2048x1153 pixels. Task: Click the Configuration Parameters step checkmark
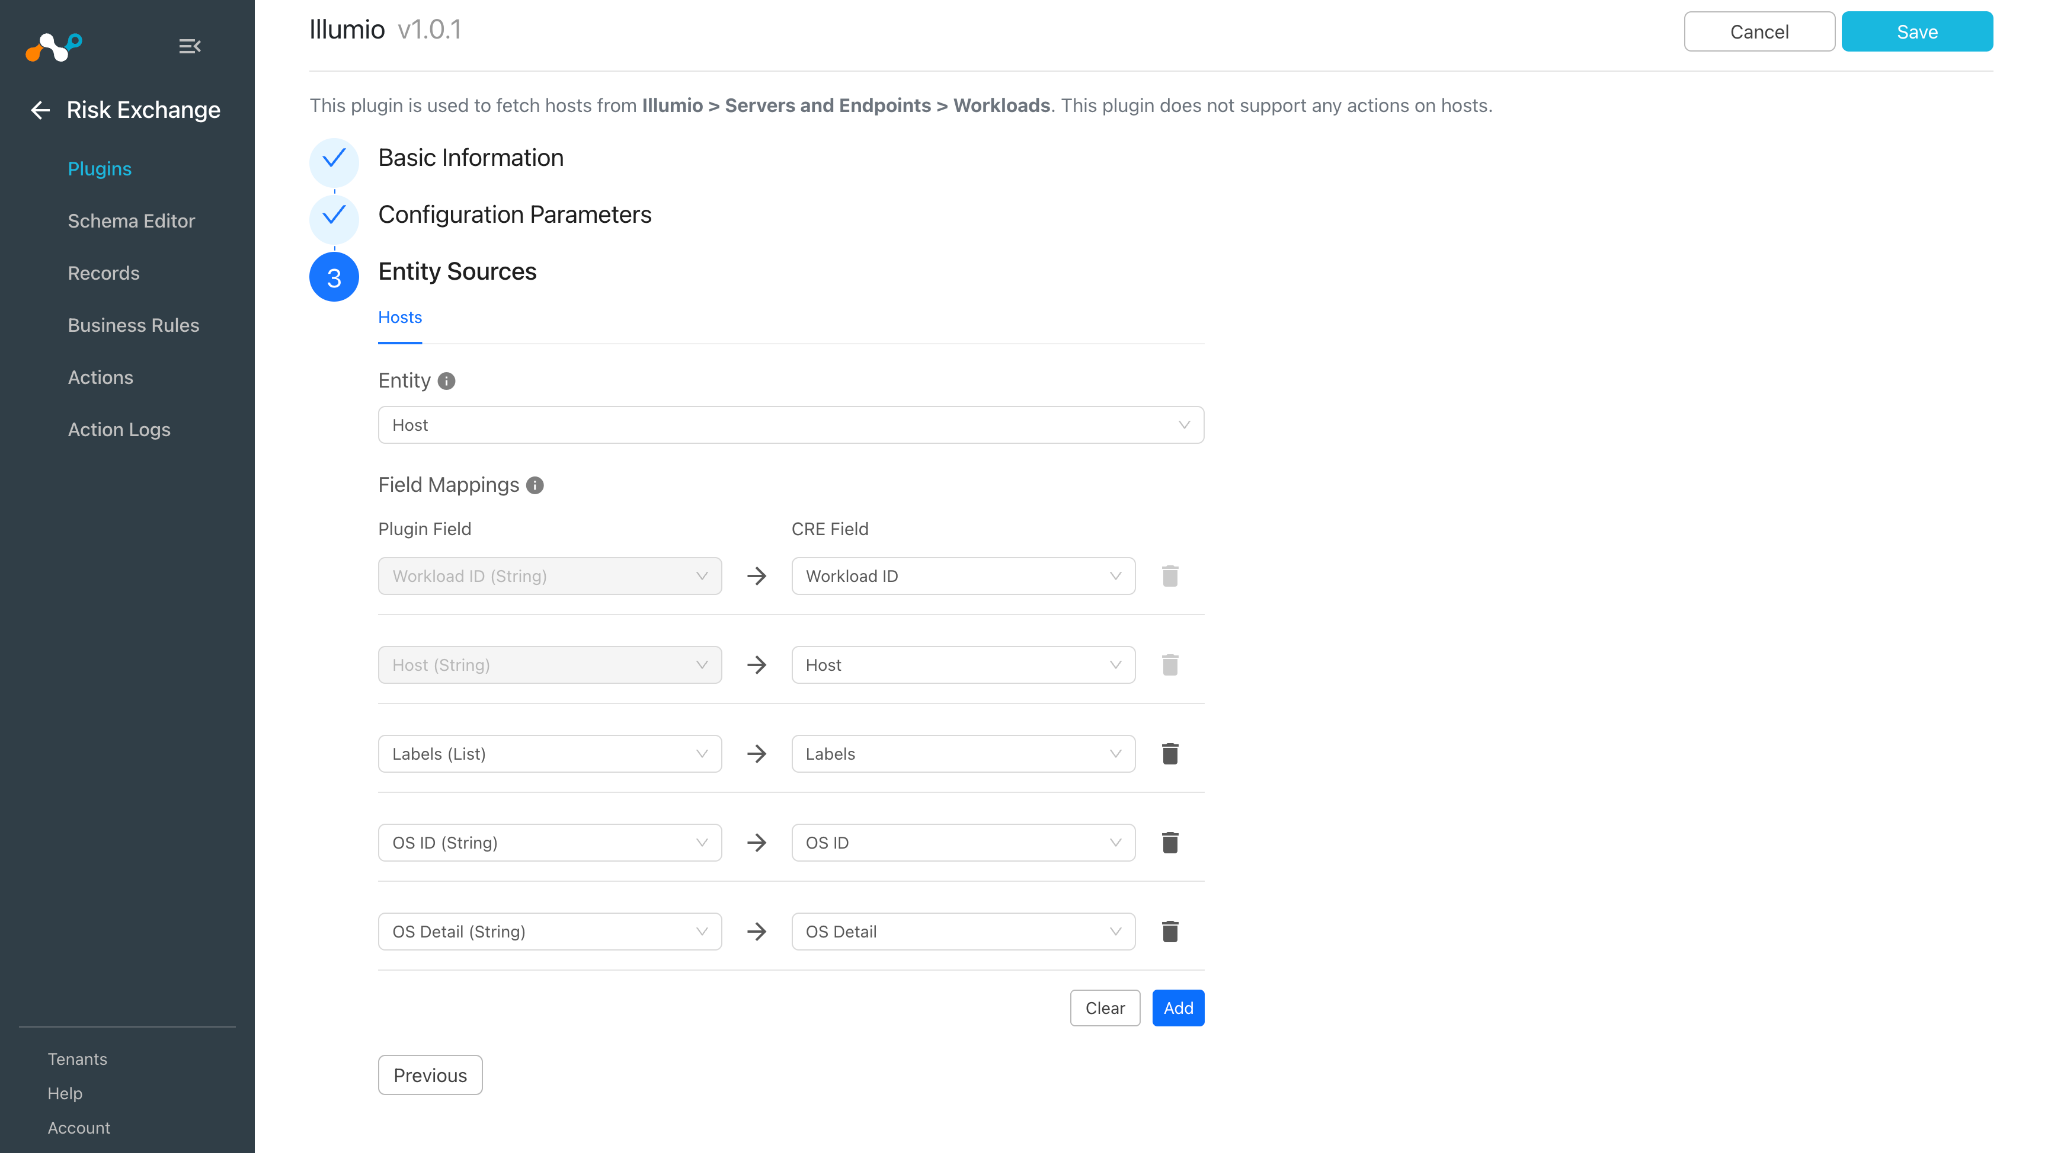pos(334,217)
